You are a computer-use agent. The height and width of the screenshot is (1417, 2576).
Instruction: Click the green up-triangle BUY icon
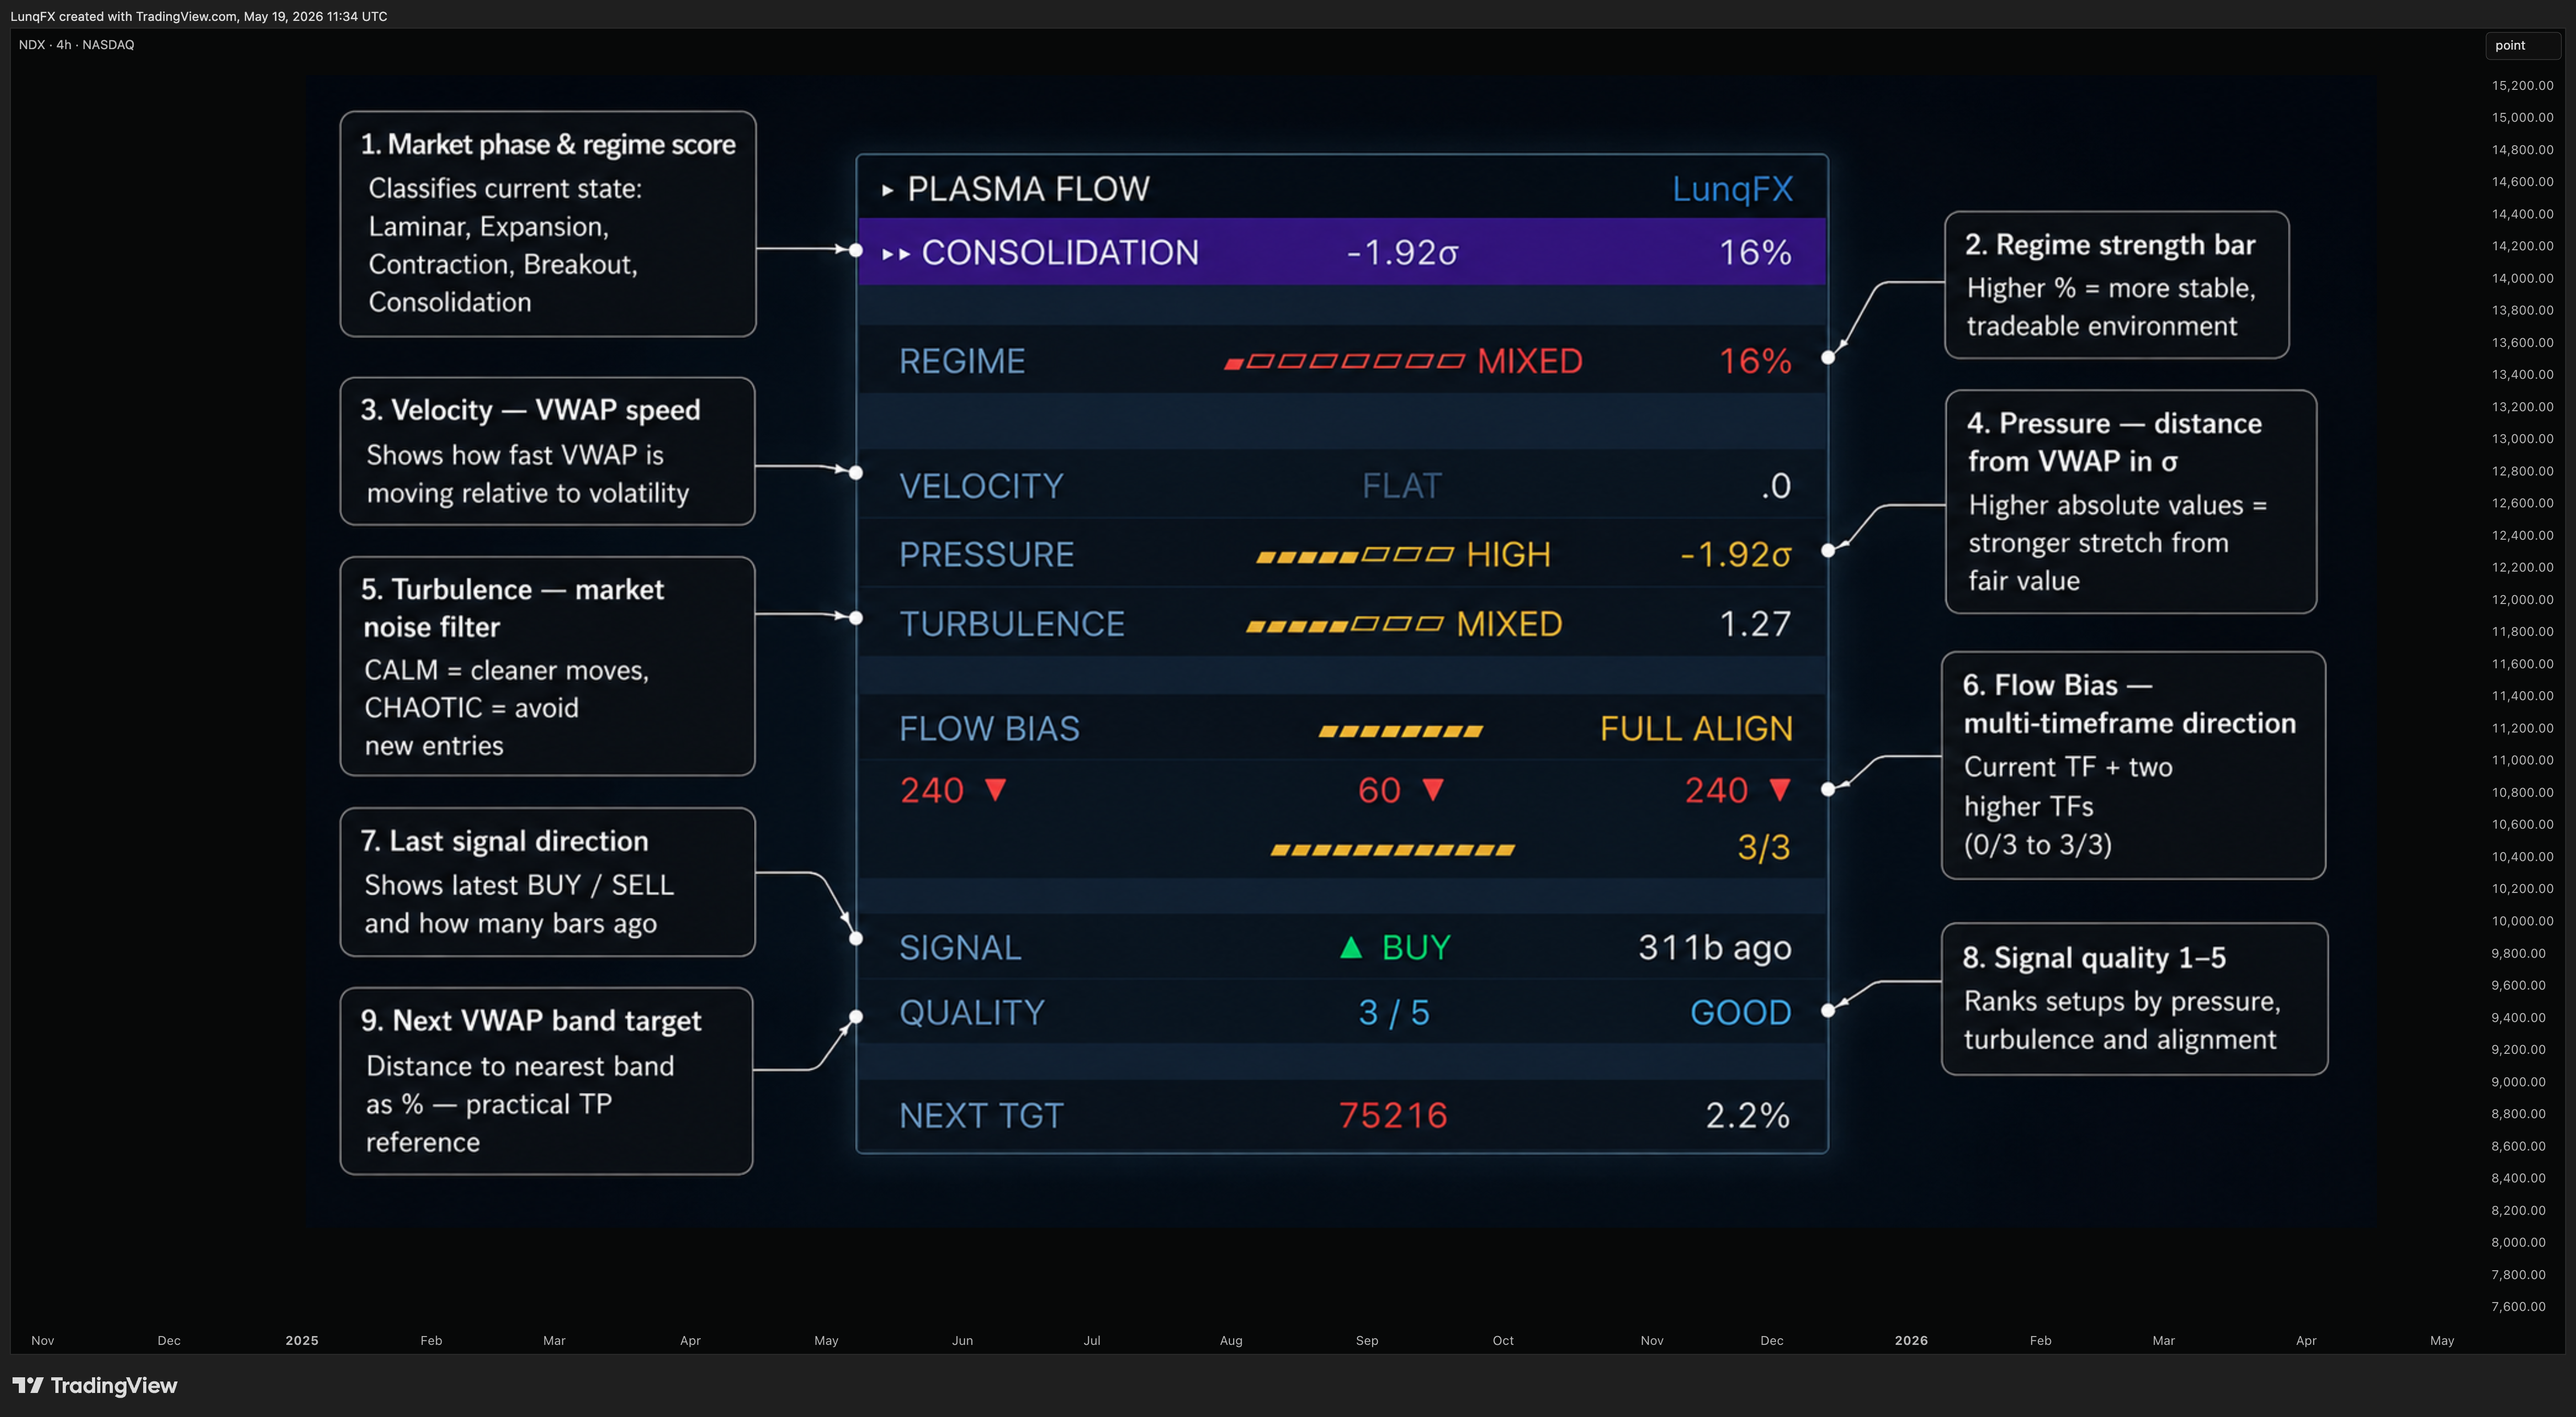[x=1351, y=947]
